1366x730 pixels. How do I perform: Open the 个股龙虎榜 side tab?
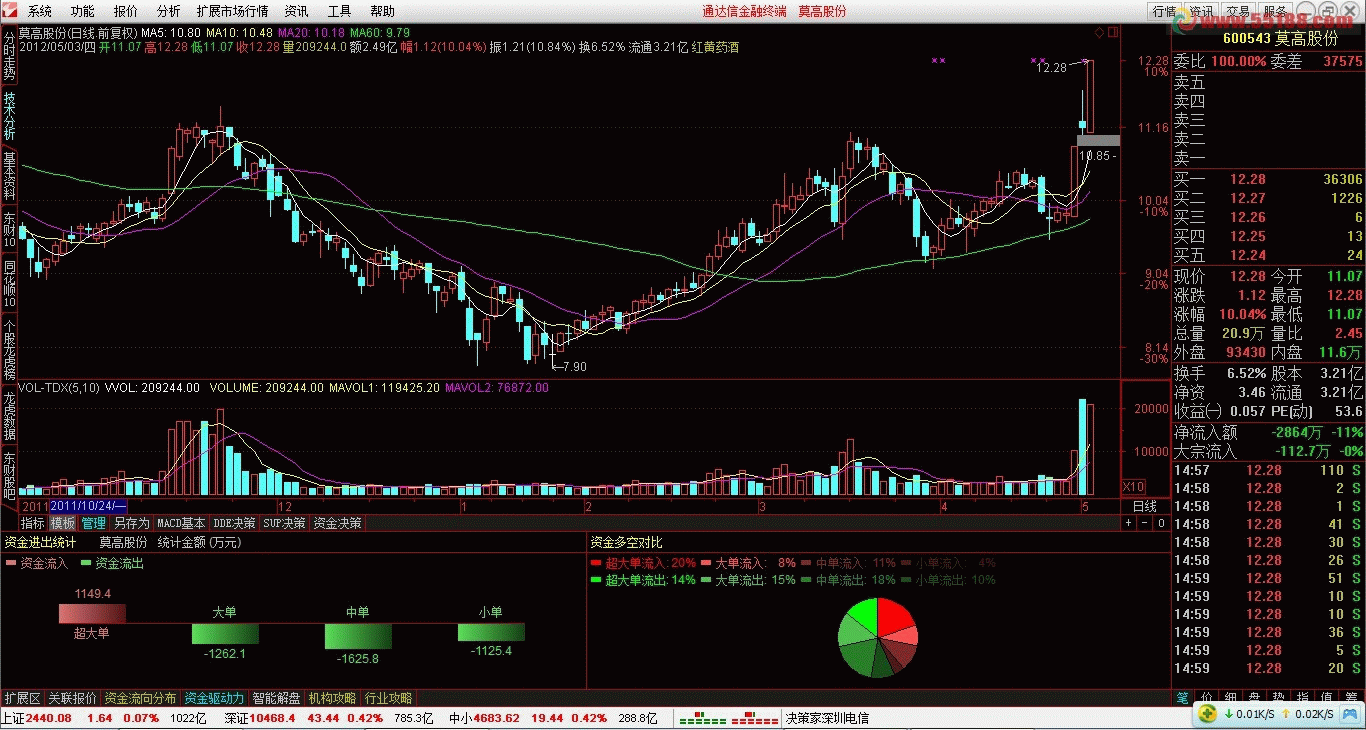coord(9,349)
